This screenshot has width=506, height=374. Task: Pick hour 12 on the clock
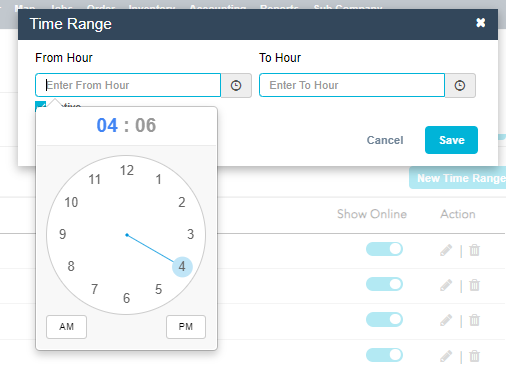127,170
